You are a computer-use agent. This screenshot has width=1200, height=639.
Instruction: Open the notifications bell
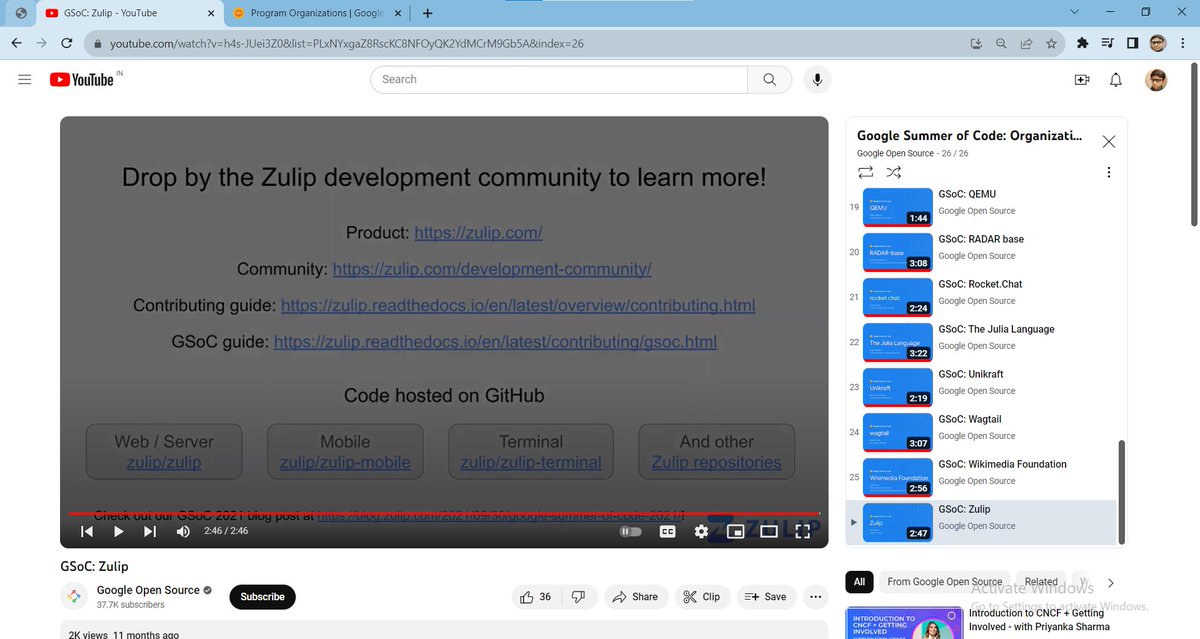[1116, 80]
